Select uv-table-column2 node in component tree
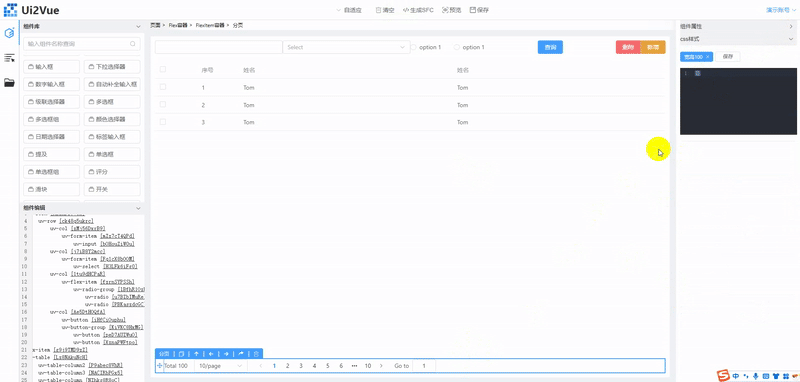Viewport: 800px width, 382px height. coord(81,366)
